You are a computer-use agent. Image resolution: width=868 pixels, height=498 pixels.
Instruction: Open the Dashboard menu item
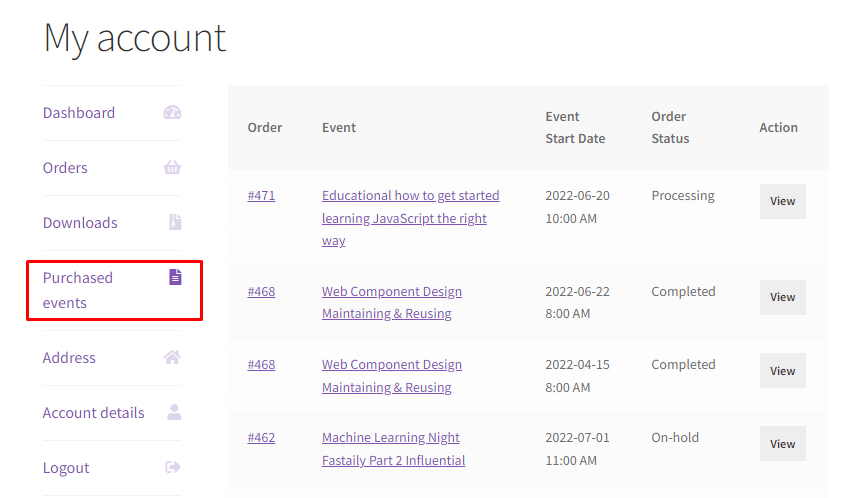(x=79, y=113)
